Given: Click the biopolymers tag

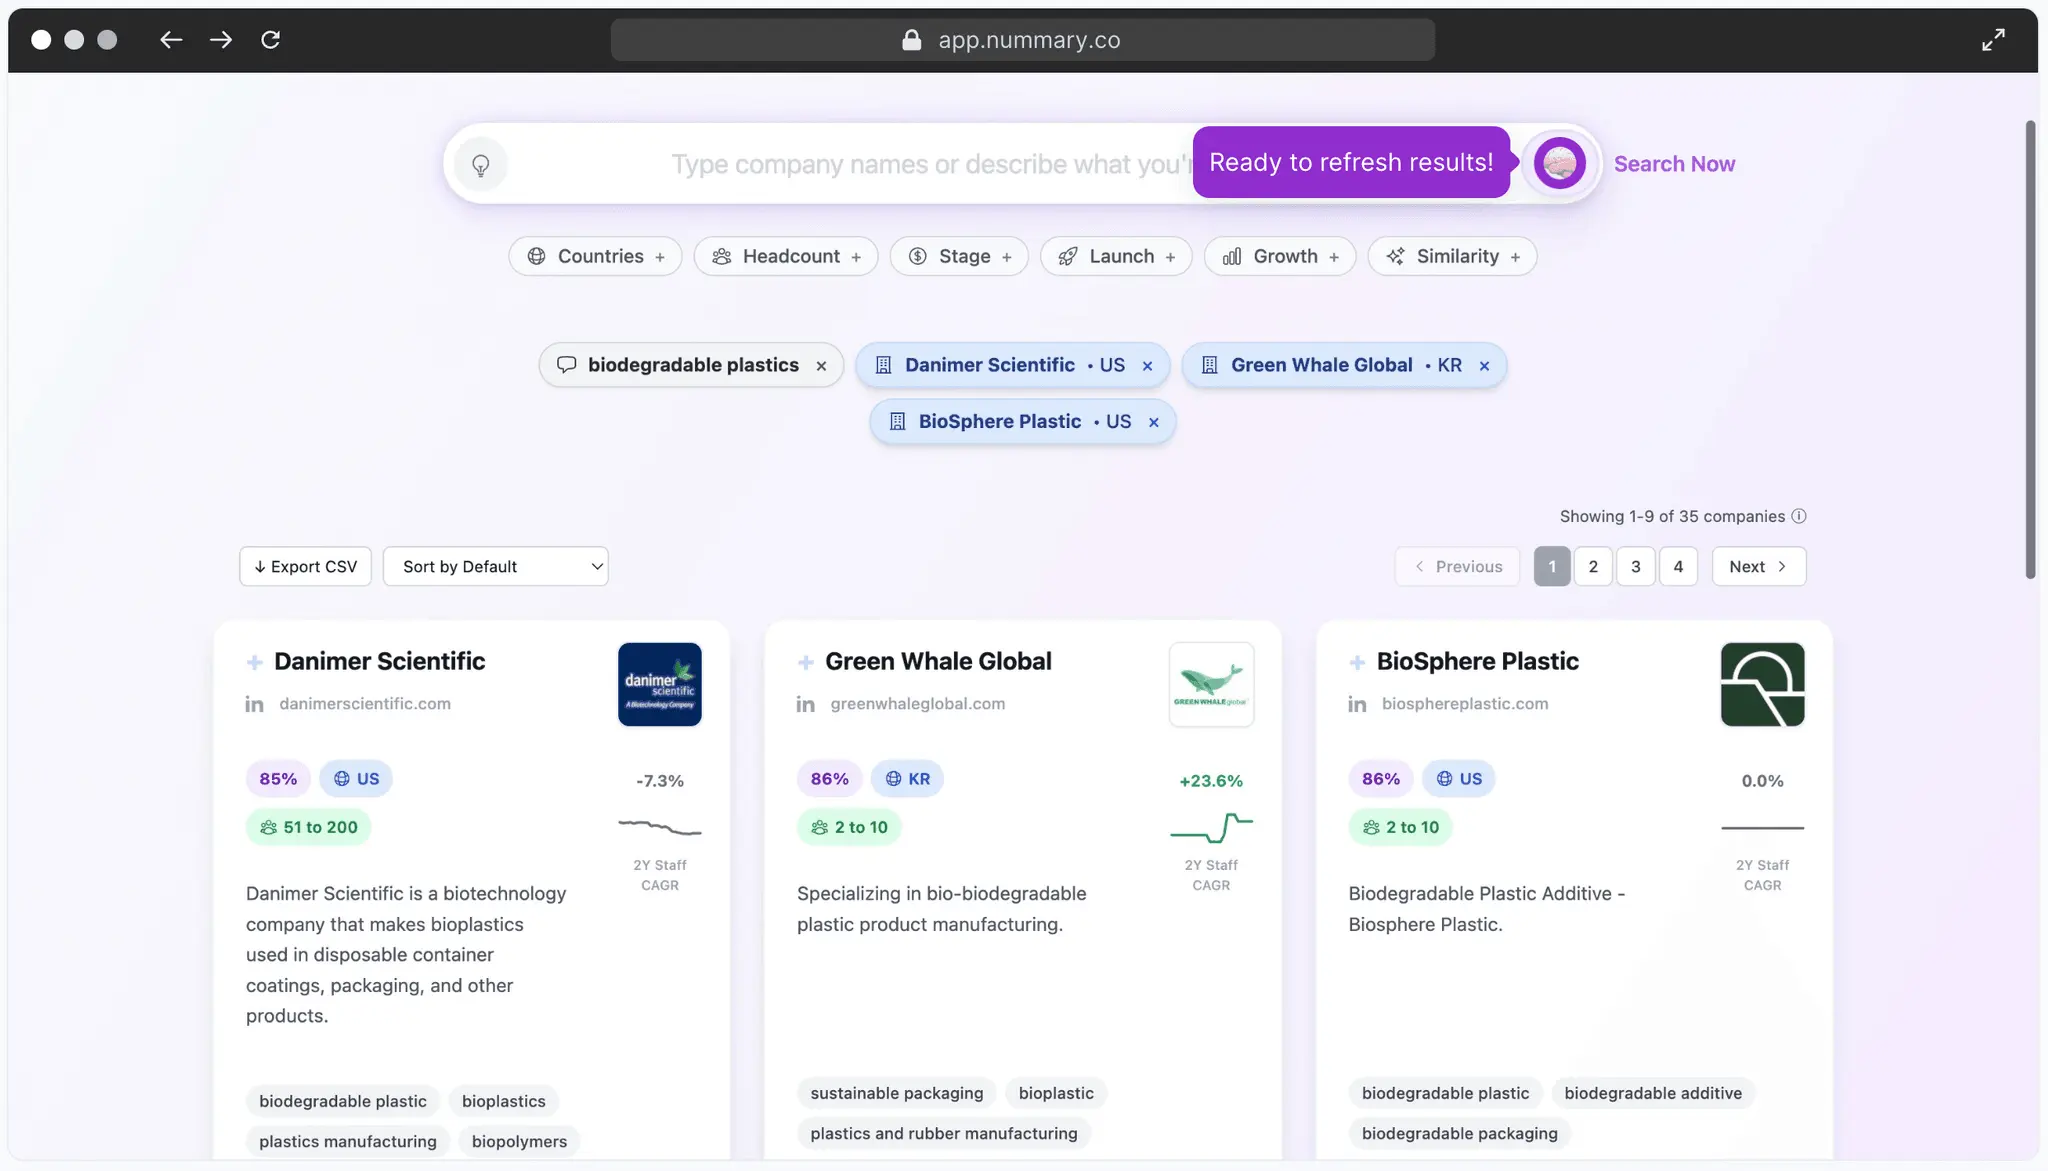Looking at the screenshot, I should (519, 1141).
